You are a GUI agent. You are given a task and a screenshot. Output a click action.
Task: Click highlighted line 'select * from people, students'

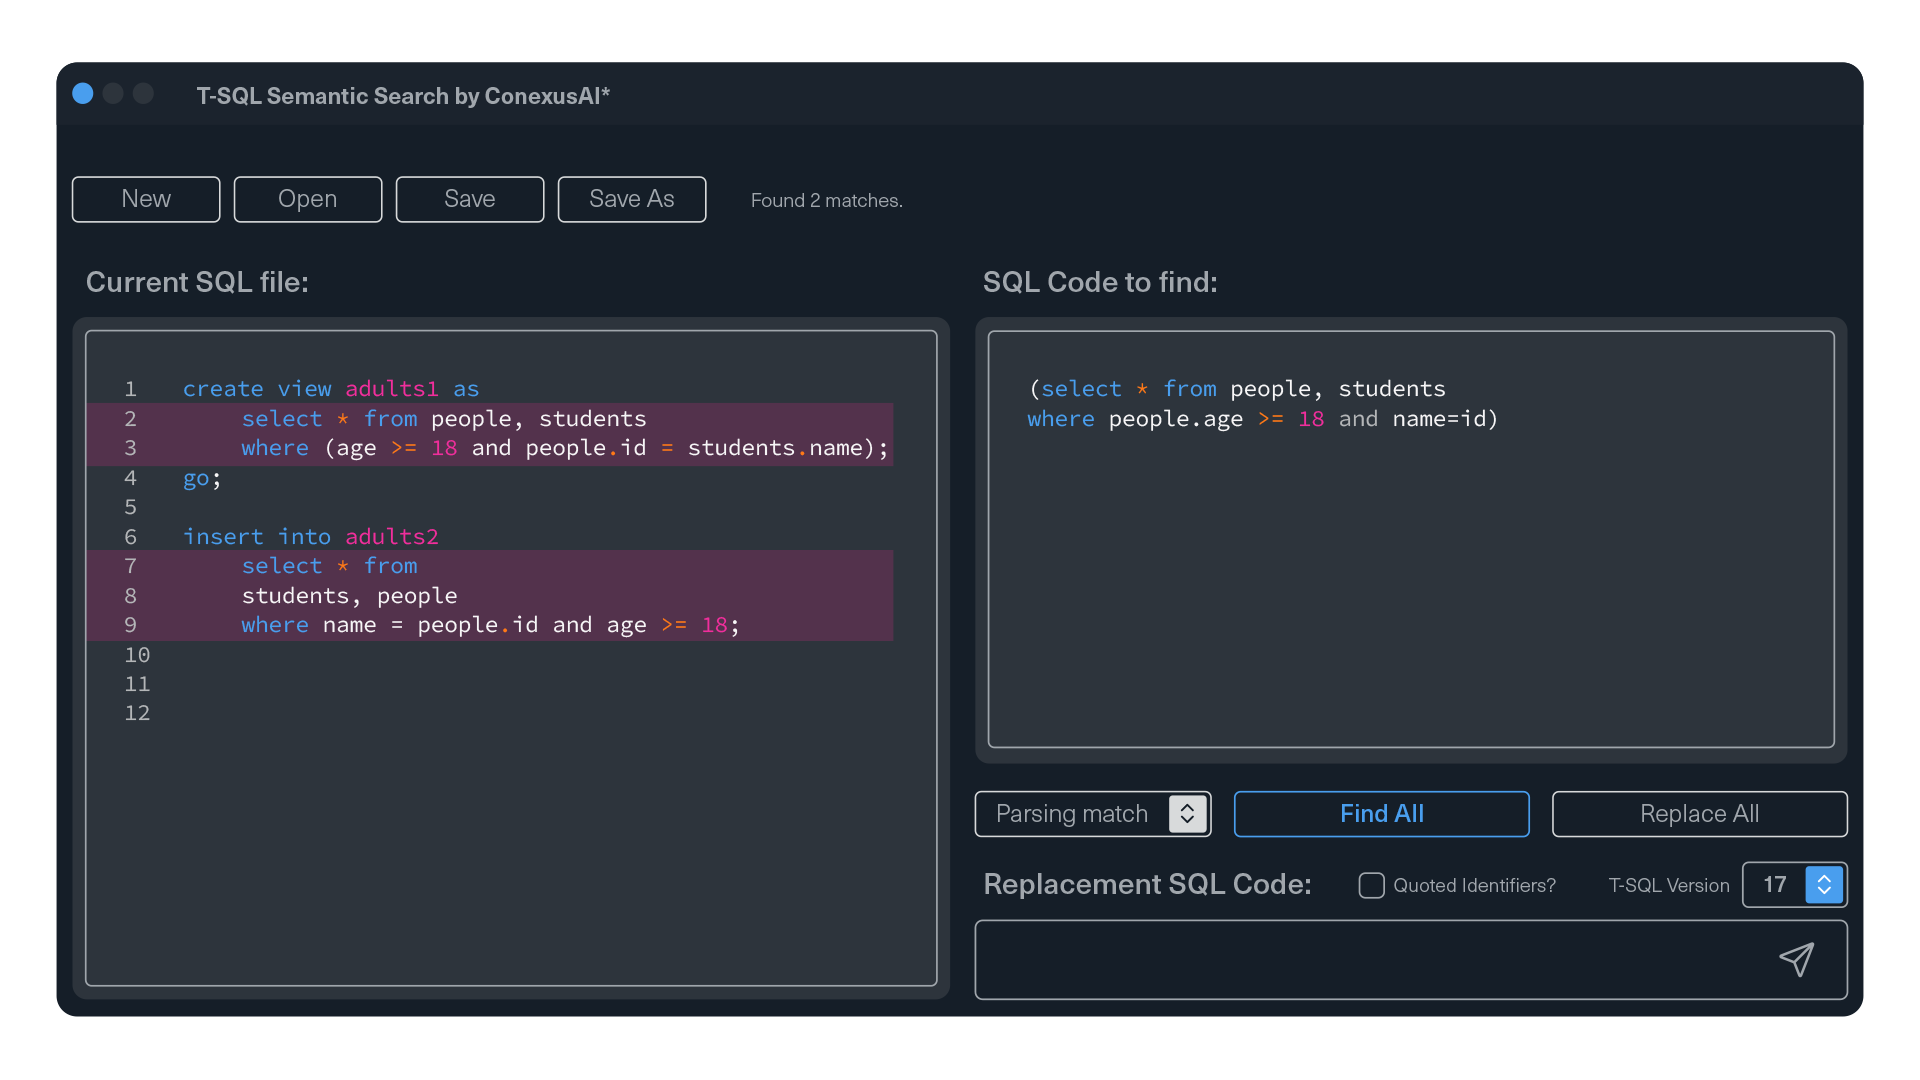[x=444, y=419]
